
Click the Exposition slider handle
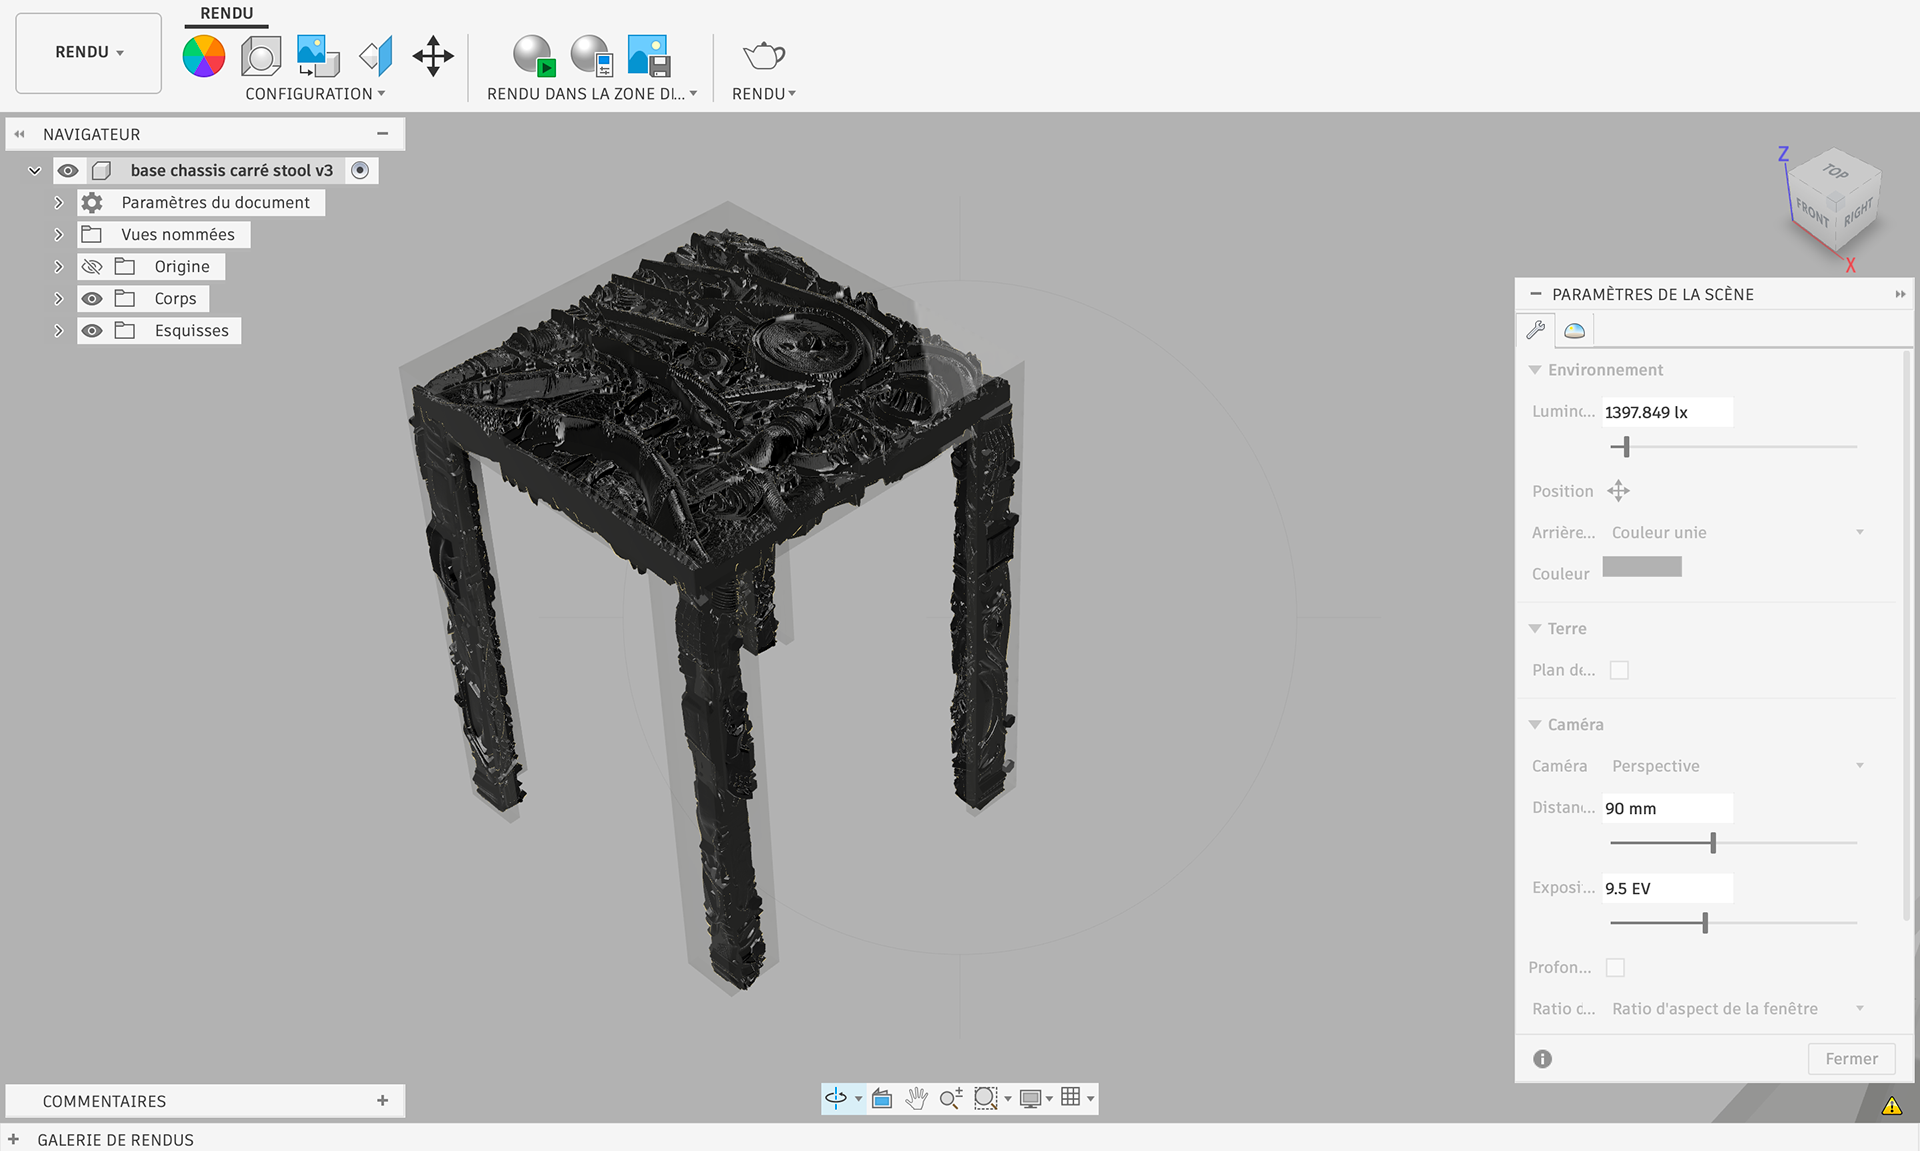pyautogui.click(x=1705, y=923)
